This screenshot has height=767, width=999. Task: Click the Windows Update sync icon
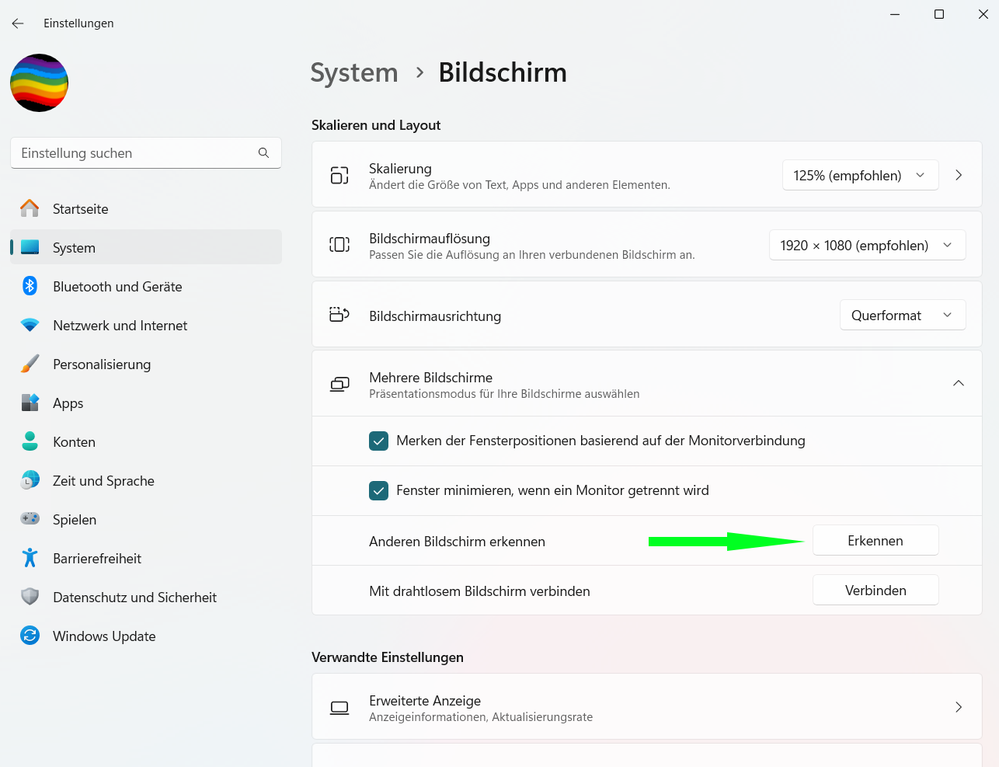pos(30,636)
